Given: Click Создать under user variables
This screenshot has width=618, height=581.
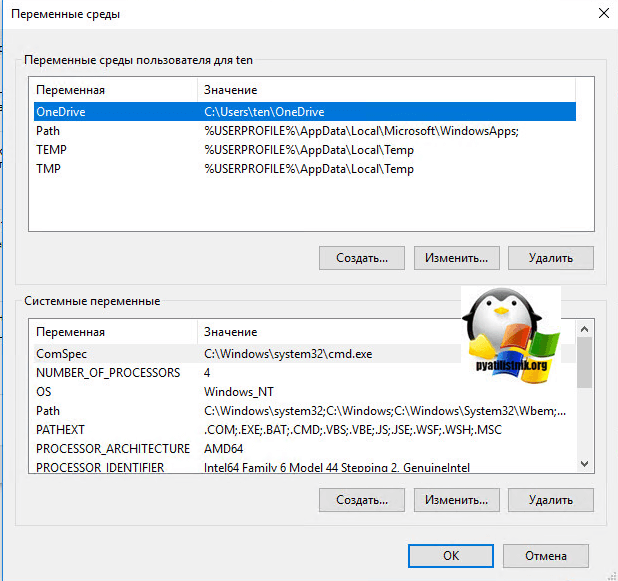Looking at the screenshot, I should 362,258.
